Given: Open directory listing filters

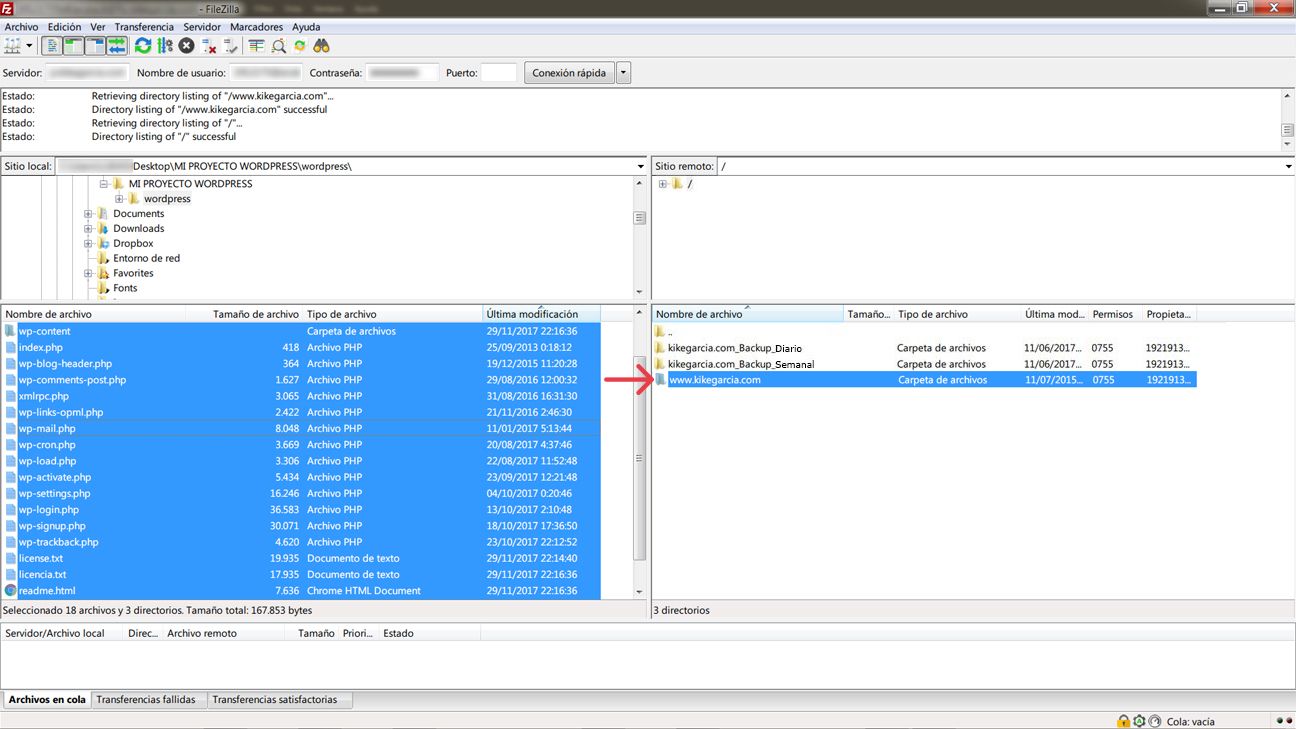Looking at the screenshot, I should (256, 46).
